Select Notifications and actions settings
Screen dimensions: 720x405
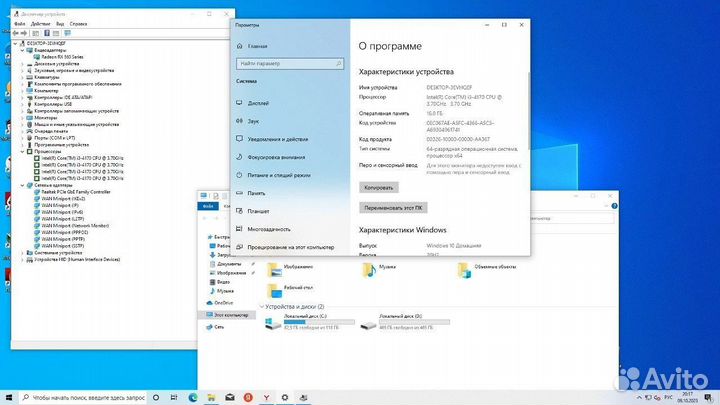click(277, 139)
